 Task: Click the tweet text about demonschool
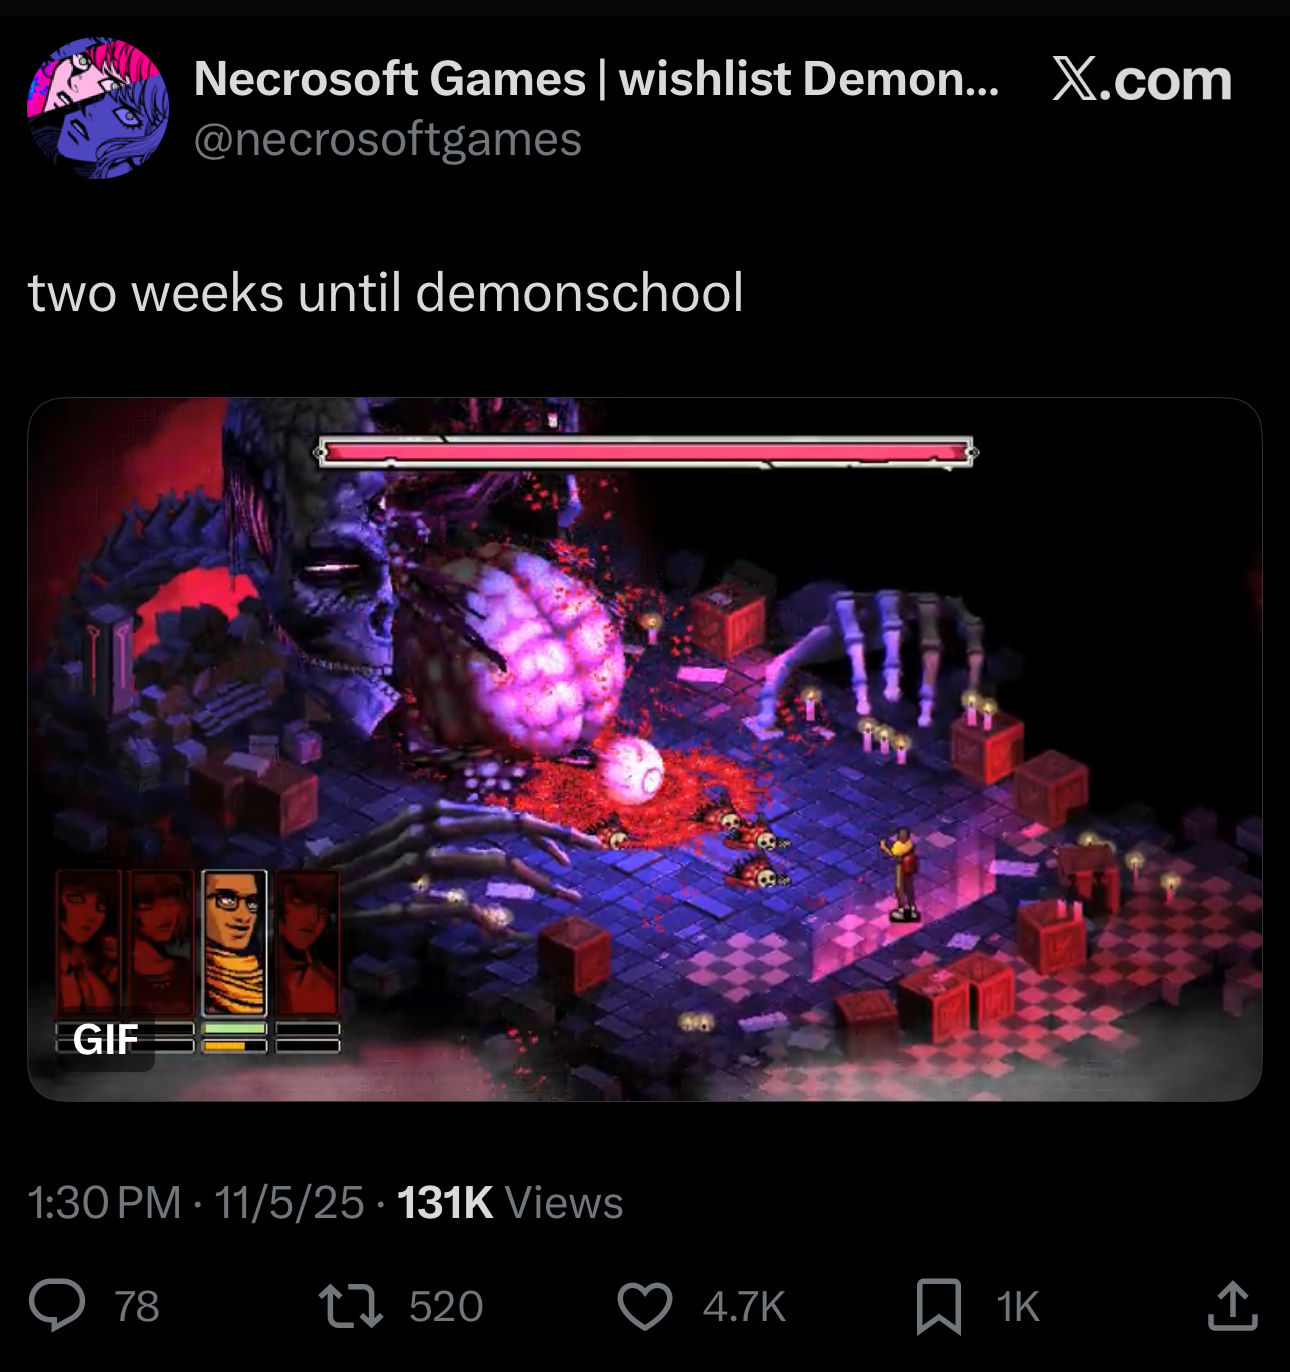pyautogui.click(x=386, y=293)
